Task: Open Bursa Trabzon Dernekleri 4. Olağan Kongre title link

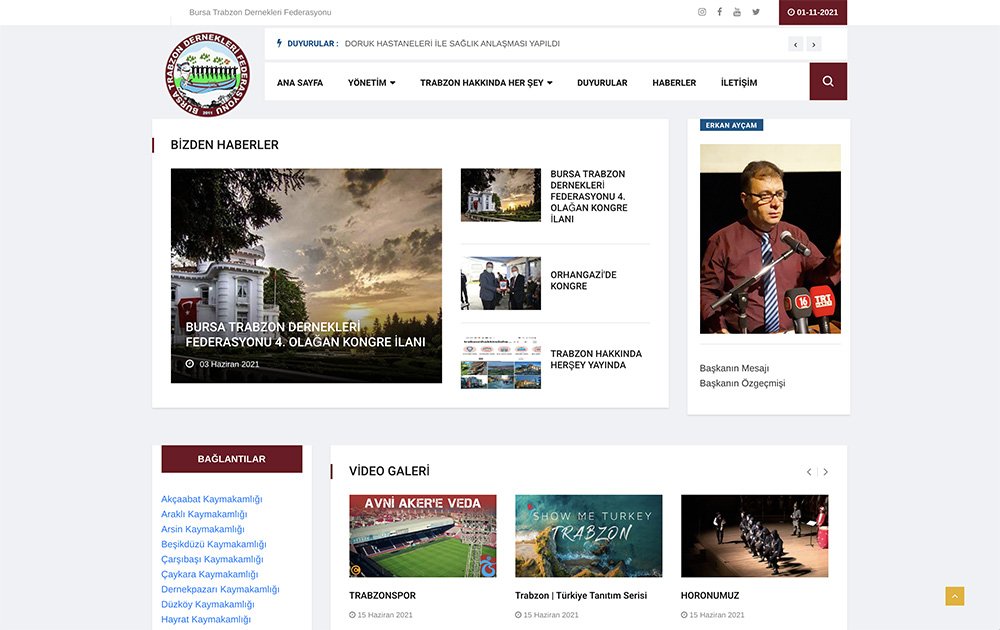Action: click(x=589, y=196)
